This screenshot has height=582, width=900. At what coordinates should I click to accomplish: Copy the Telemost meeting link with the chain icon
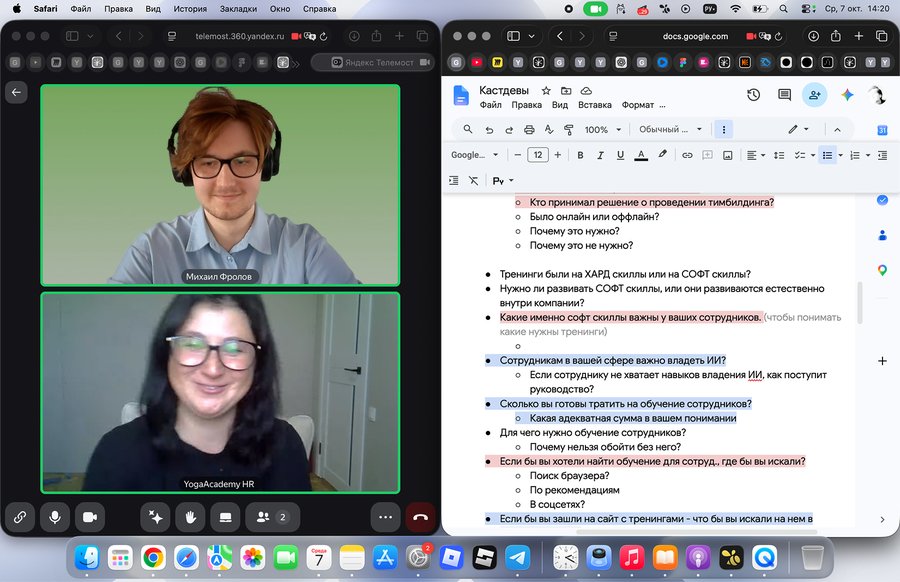pos(20,517)
